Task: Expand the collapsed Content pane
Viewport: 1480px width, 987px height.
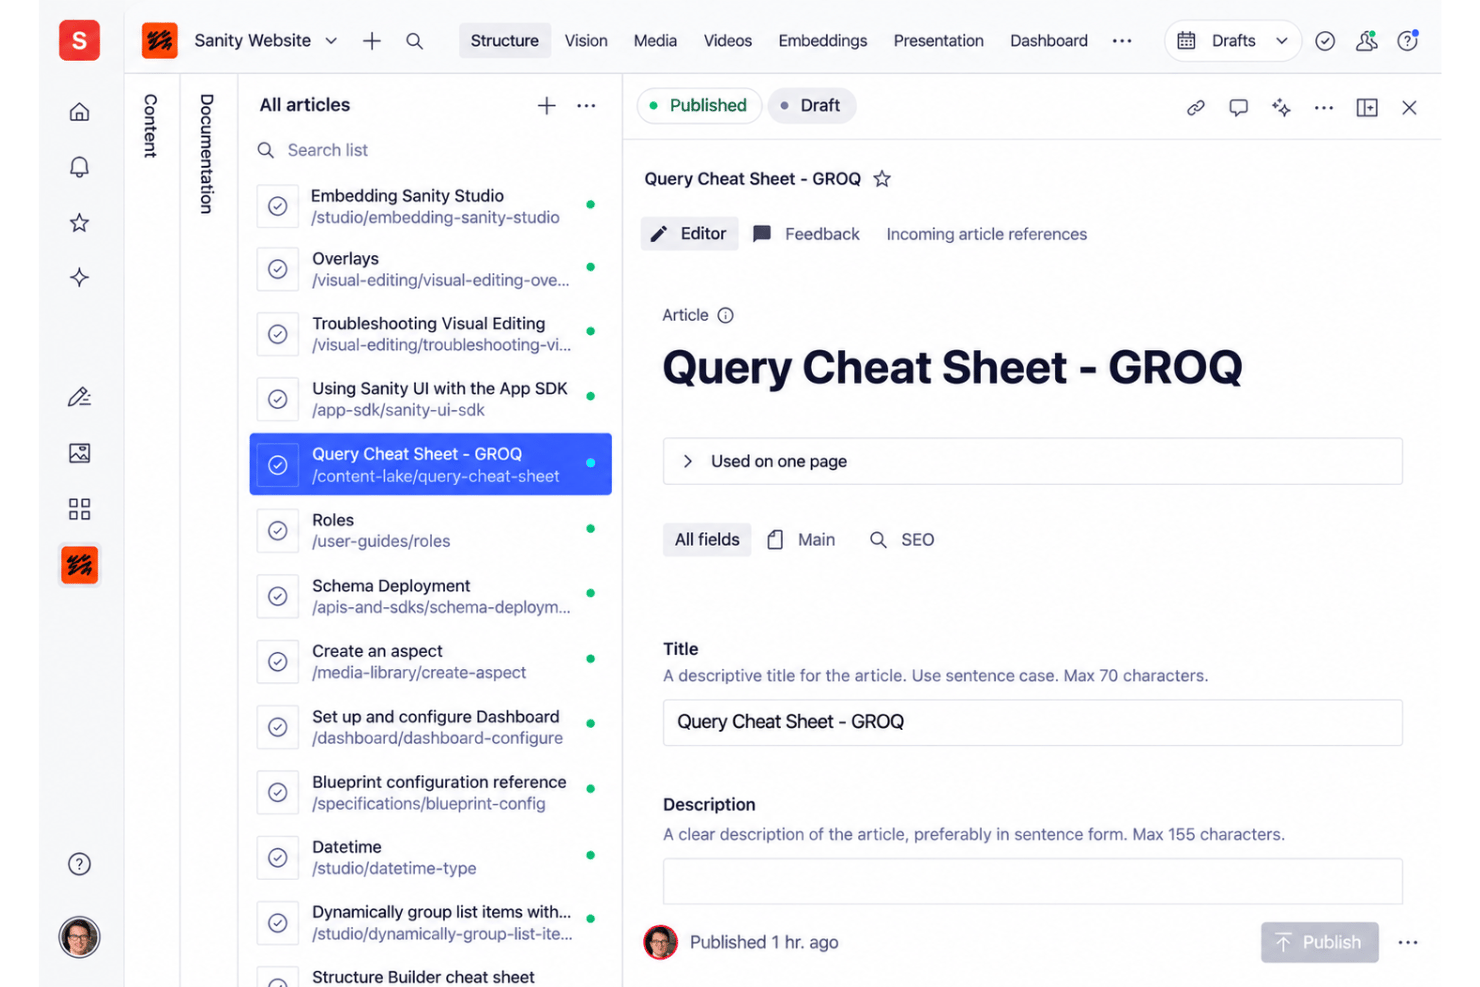Action: [151, 126]
